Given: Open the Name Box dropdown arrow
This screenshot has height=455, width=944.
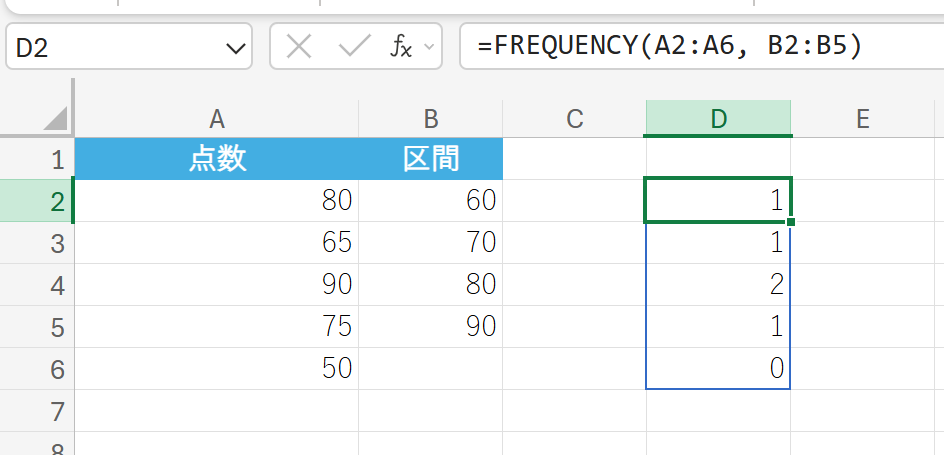Looking at the screenshot, I should pos(237,48).
